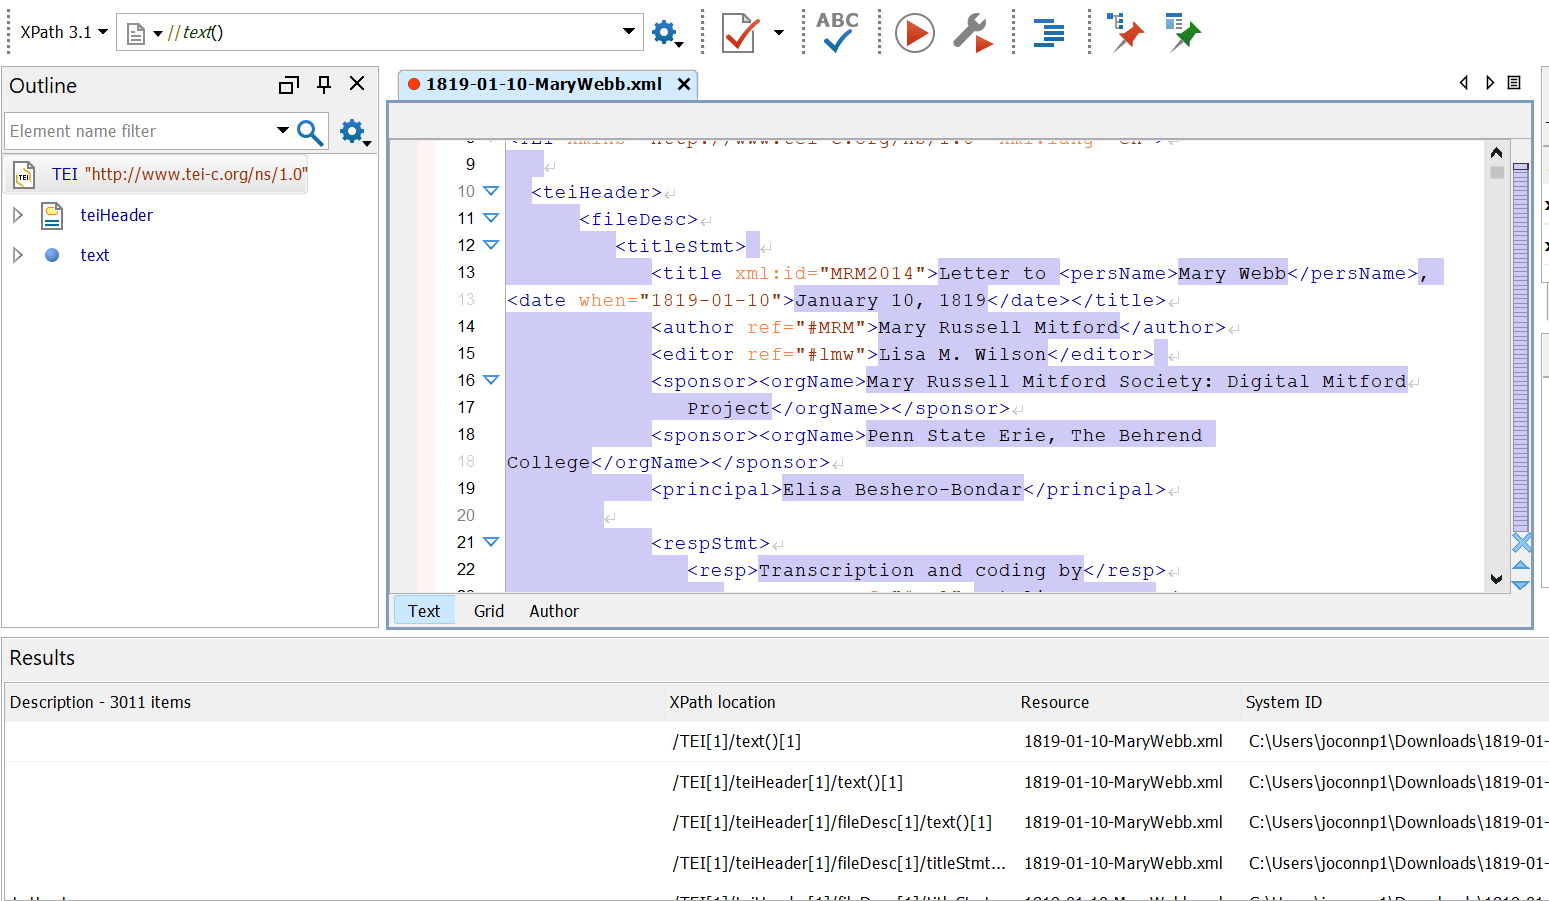The image size is (1549, 901).
Task: Select the TEI root node in Outline
Action: [x=156, y=174]
